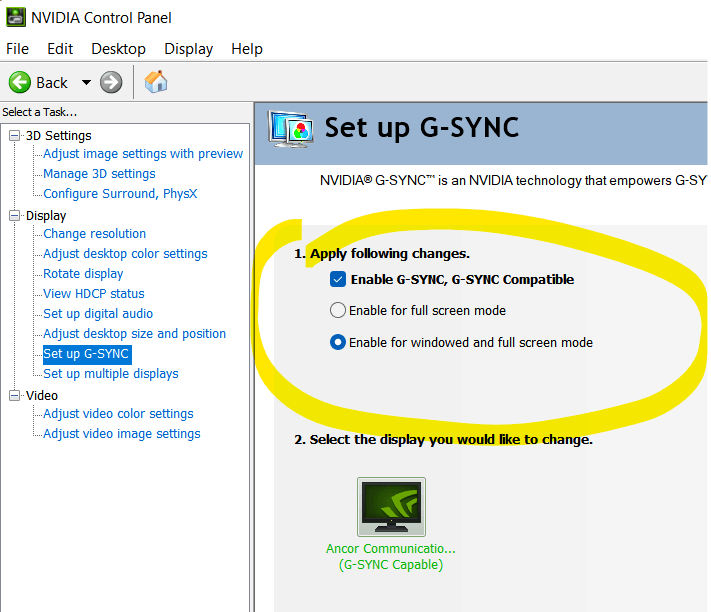
Task: Open Adjust video image settings
Action: coord(122,433)
